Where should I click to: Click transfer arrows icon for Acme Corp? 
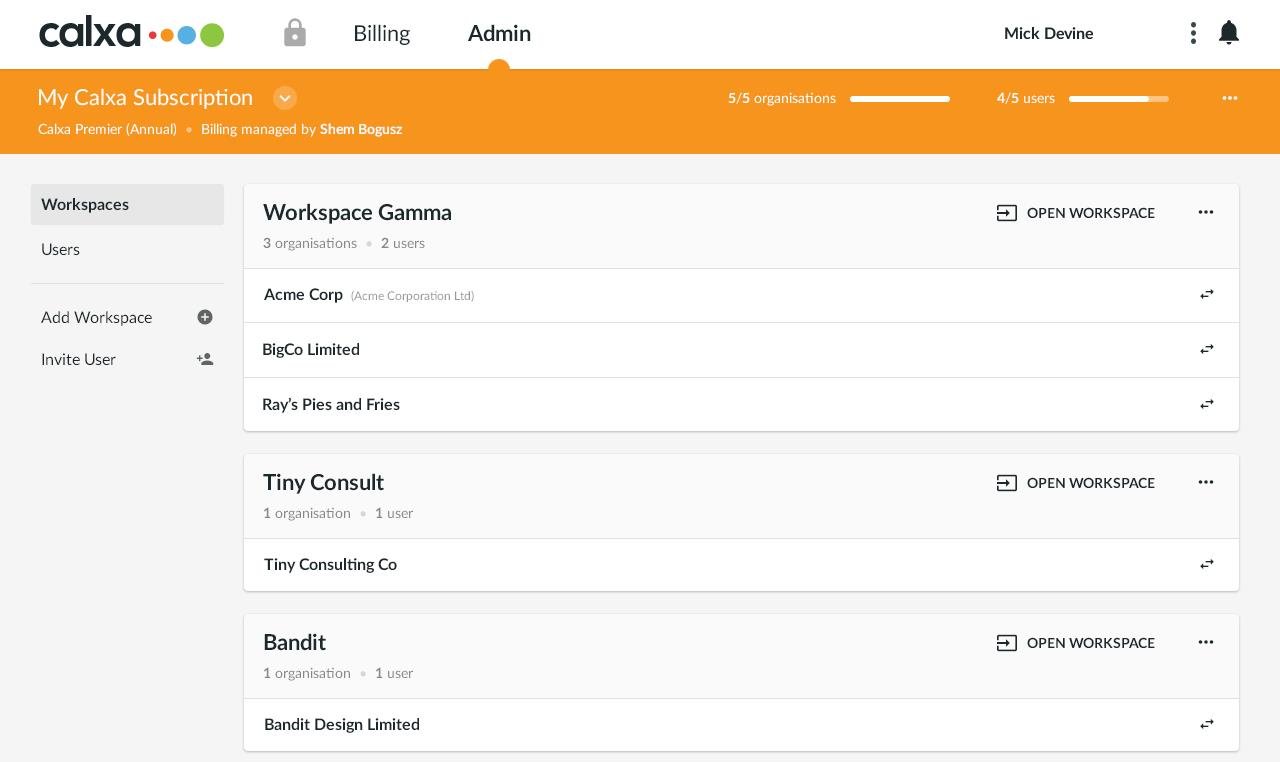(1207, 295)
